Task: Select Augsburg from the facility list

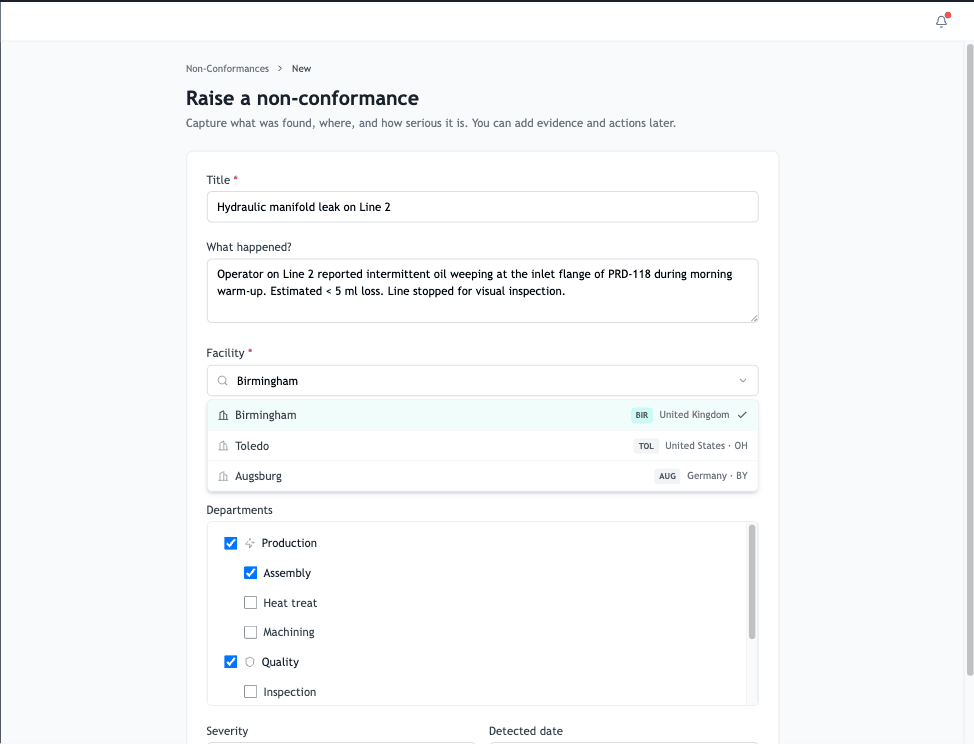Action: 482,476
